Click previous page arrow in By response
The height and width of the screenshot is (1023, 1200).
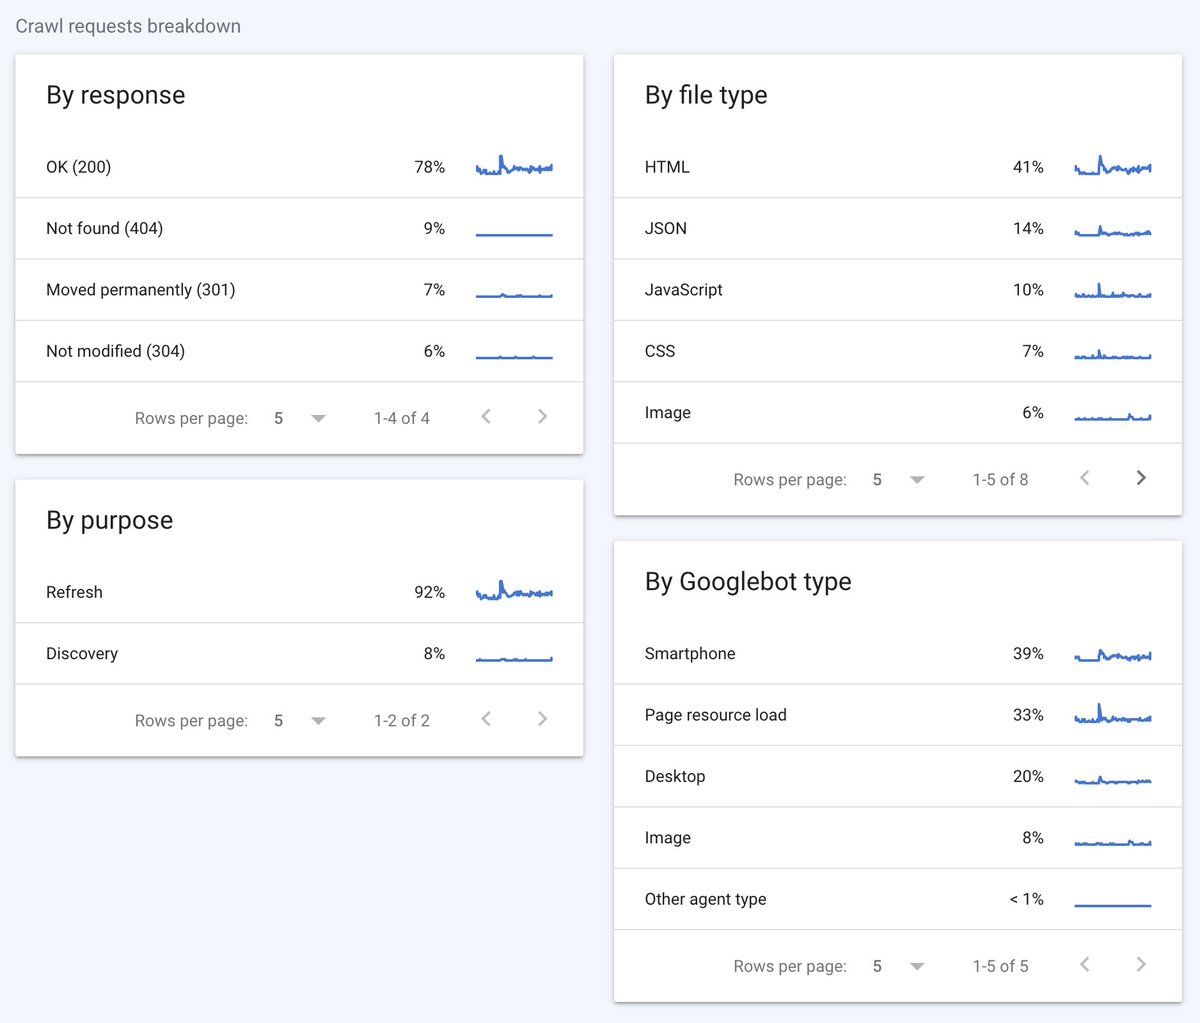[486, 416]
